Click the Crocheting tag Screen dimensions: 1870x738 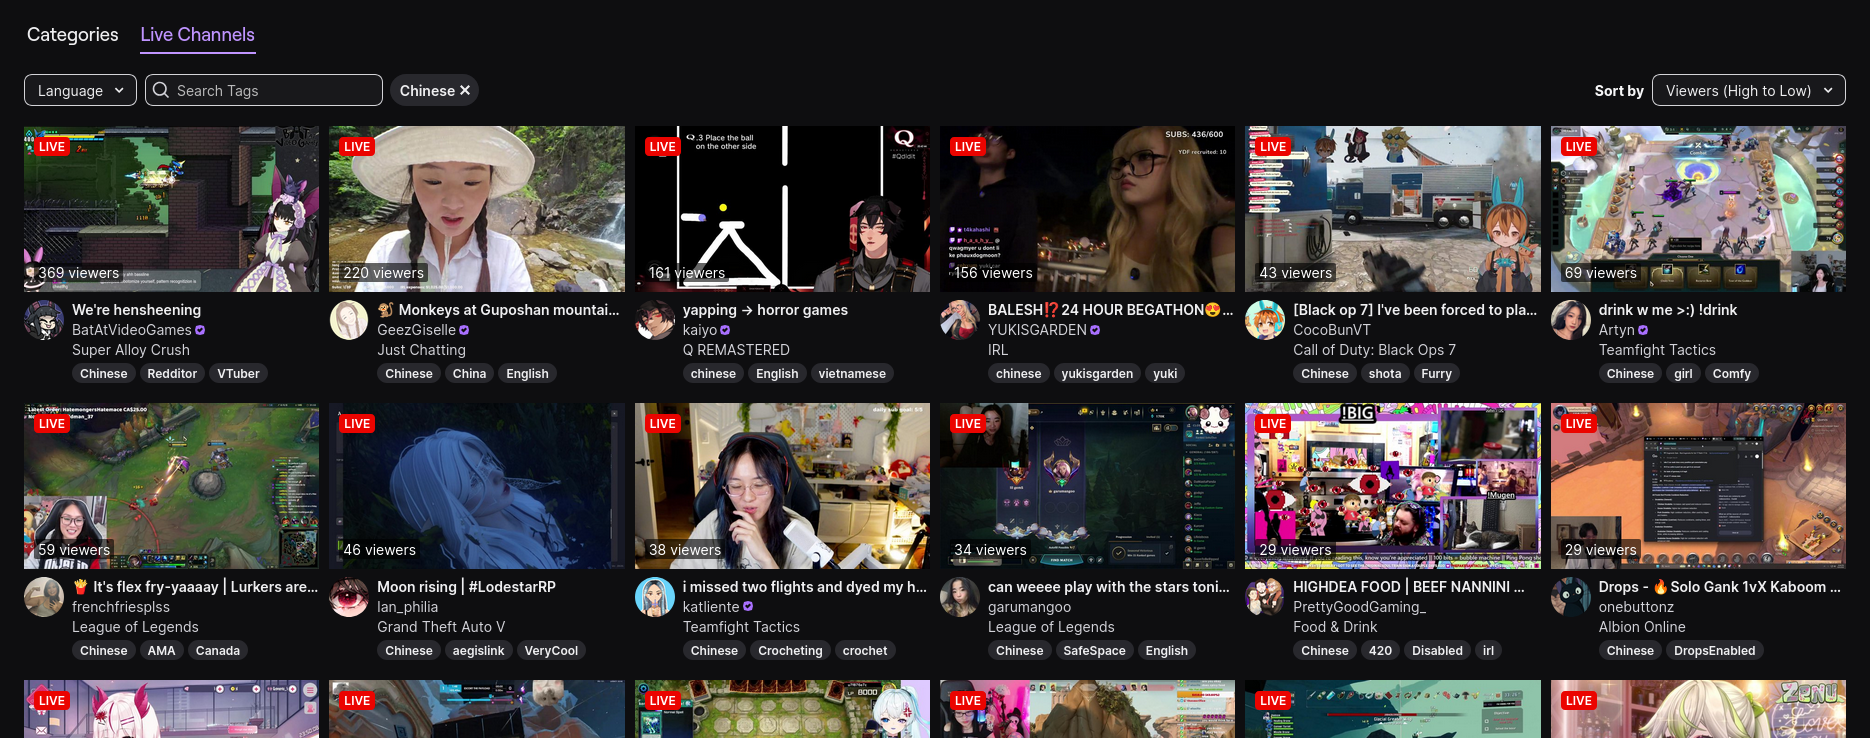coord(790,650)
